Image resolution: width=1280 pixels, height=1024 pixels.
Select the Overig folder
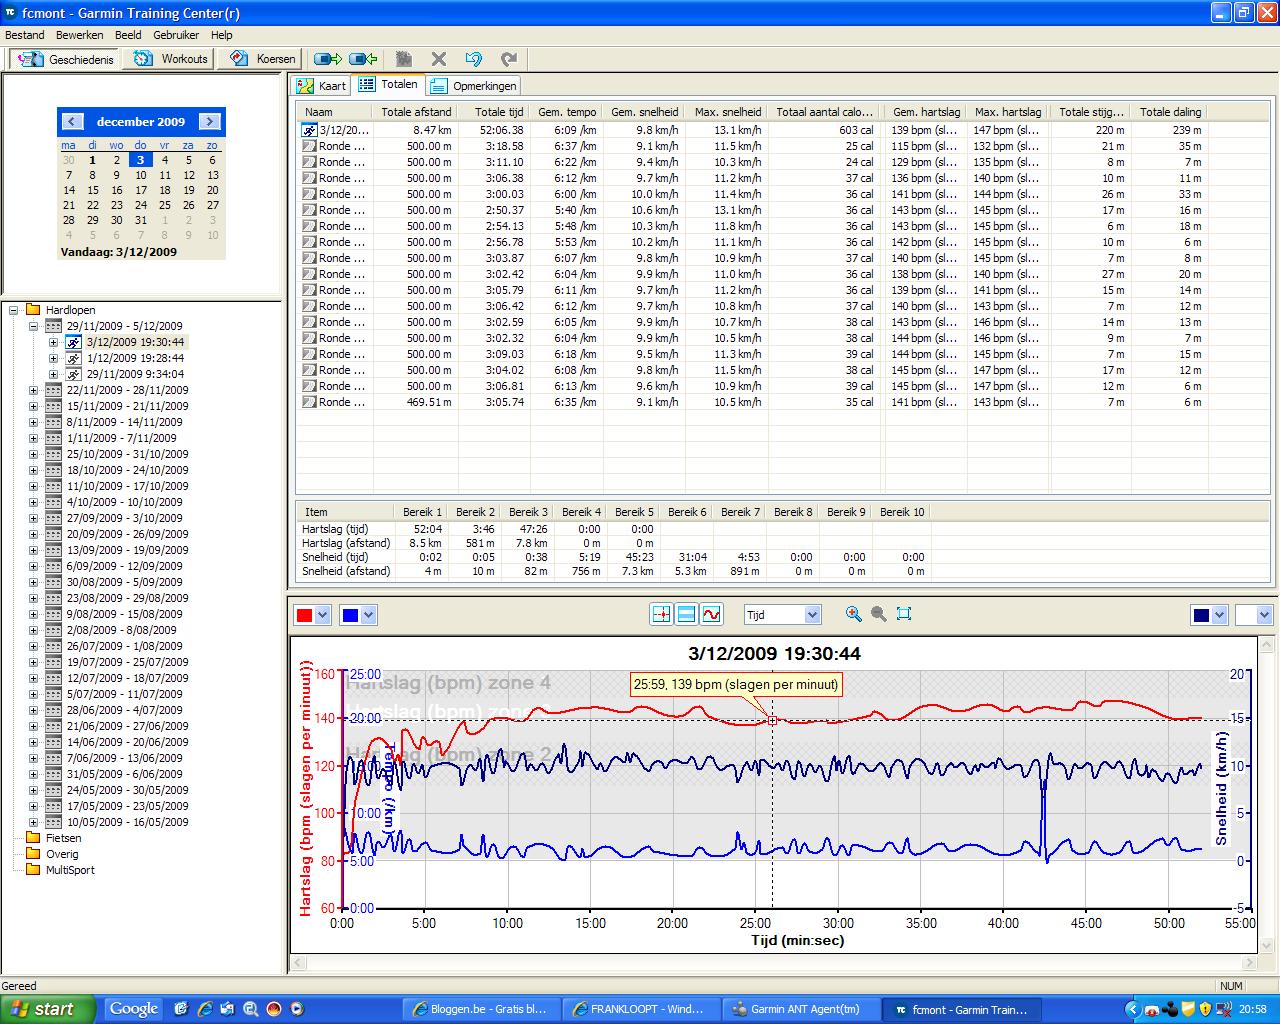[62, 854]
